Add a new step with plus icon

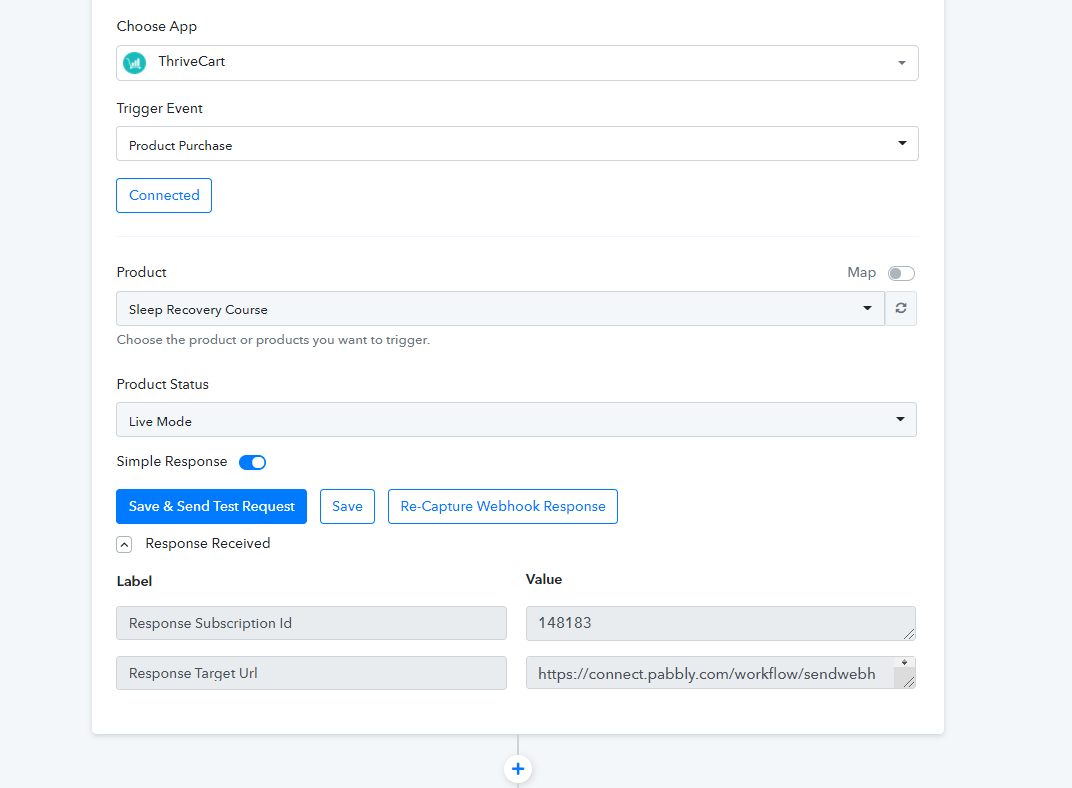click(x=518, y=769)
